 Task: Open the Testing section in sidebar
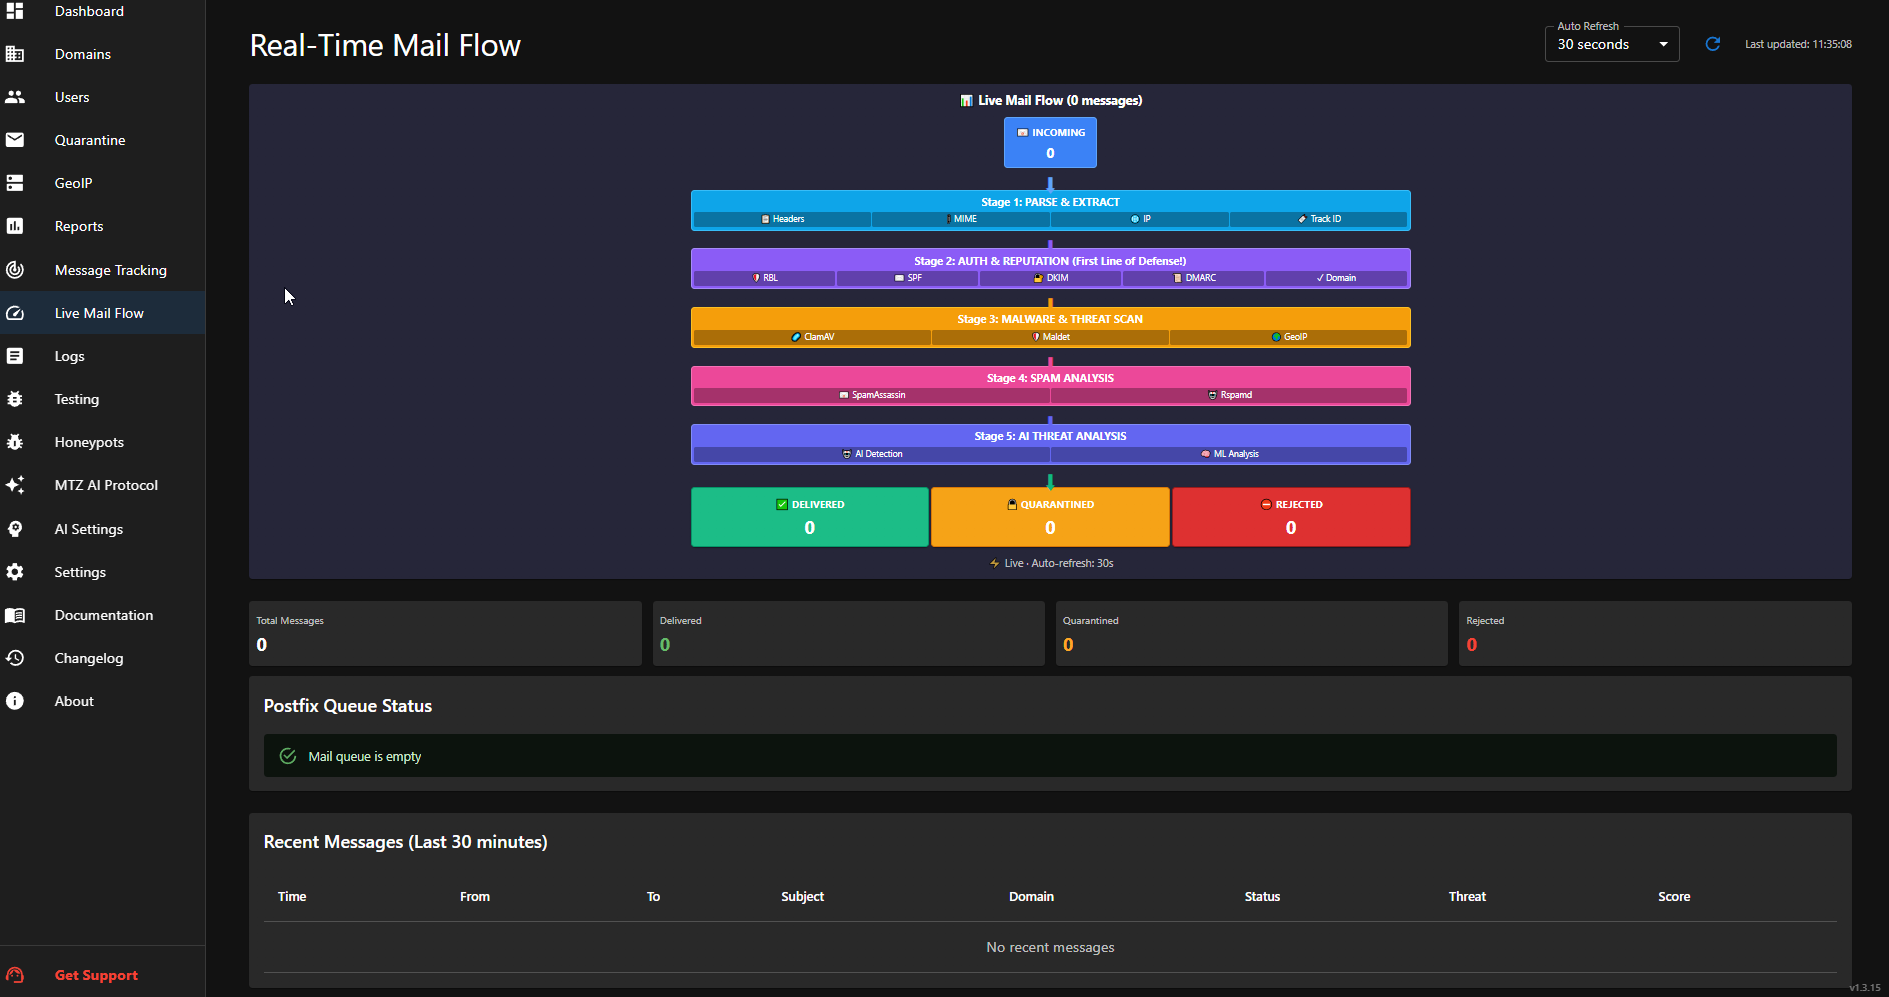coord(76,399)
